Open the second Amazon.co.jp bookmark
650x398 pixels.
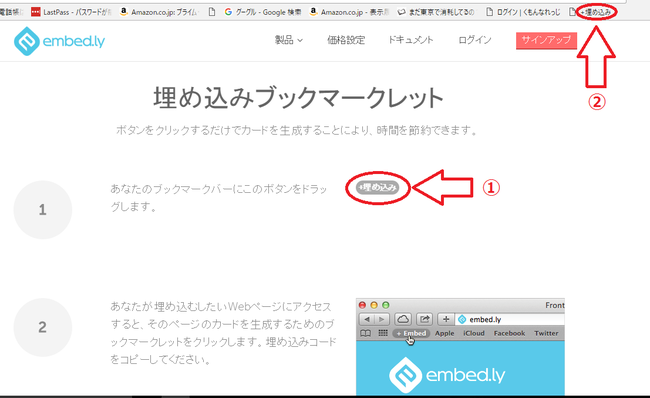[349, 12]
